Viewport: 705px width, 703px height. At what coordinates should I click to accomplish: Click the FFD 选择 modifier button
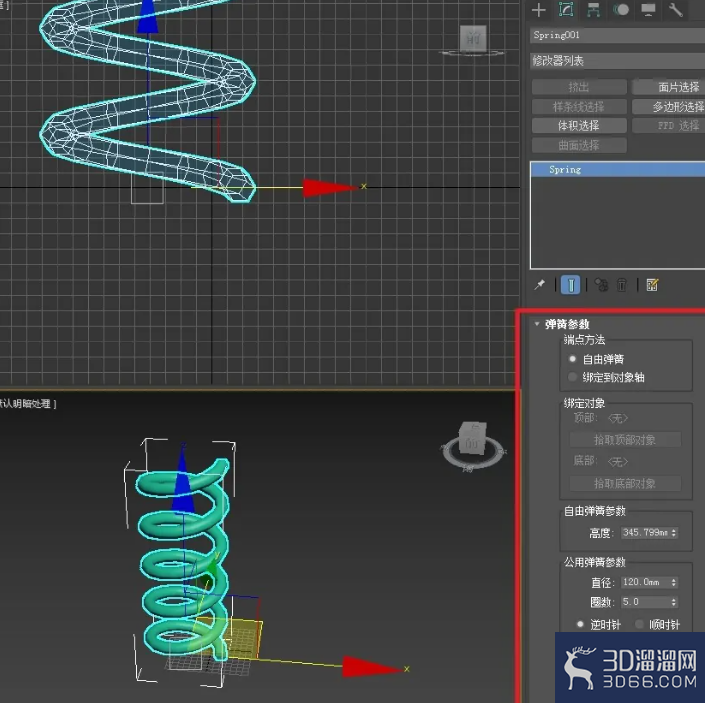point(669,125)
